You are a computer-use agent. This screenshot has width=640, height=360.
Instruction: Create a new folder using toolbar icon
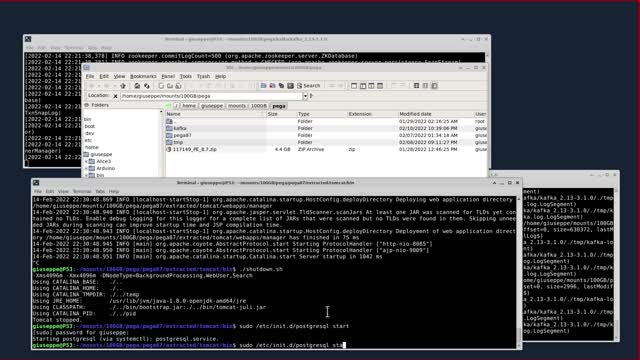[170, 86]
